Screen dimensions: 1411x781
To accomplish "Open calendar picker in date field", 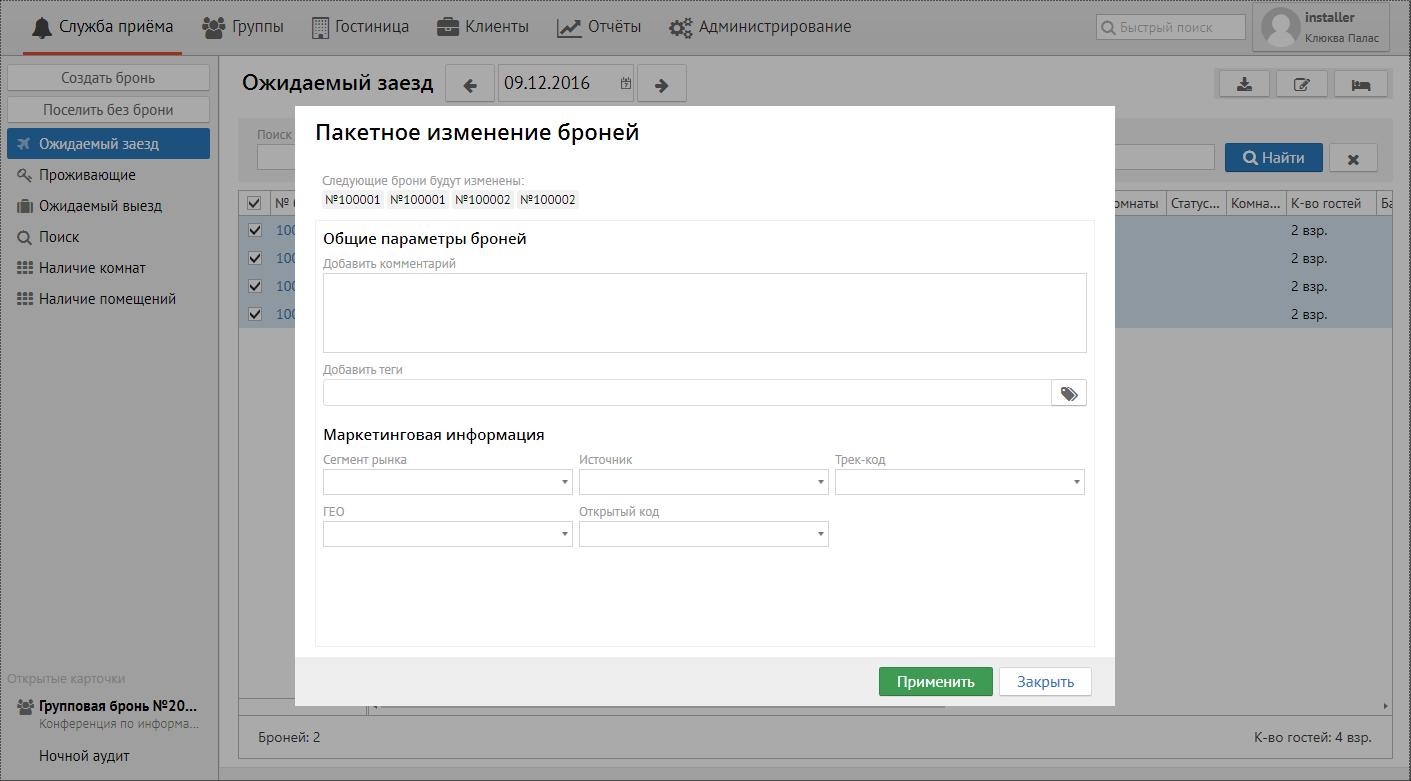I will pos(626,84).
